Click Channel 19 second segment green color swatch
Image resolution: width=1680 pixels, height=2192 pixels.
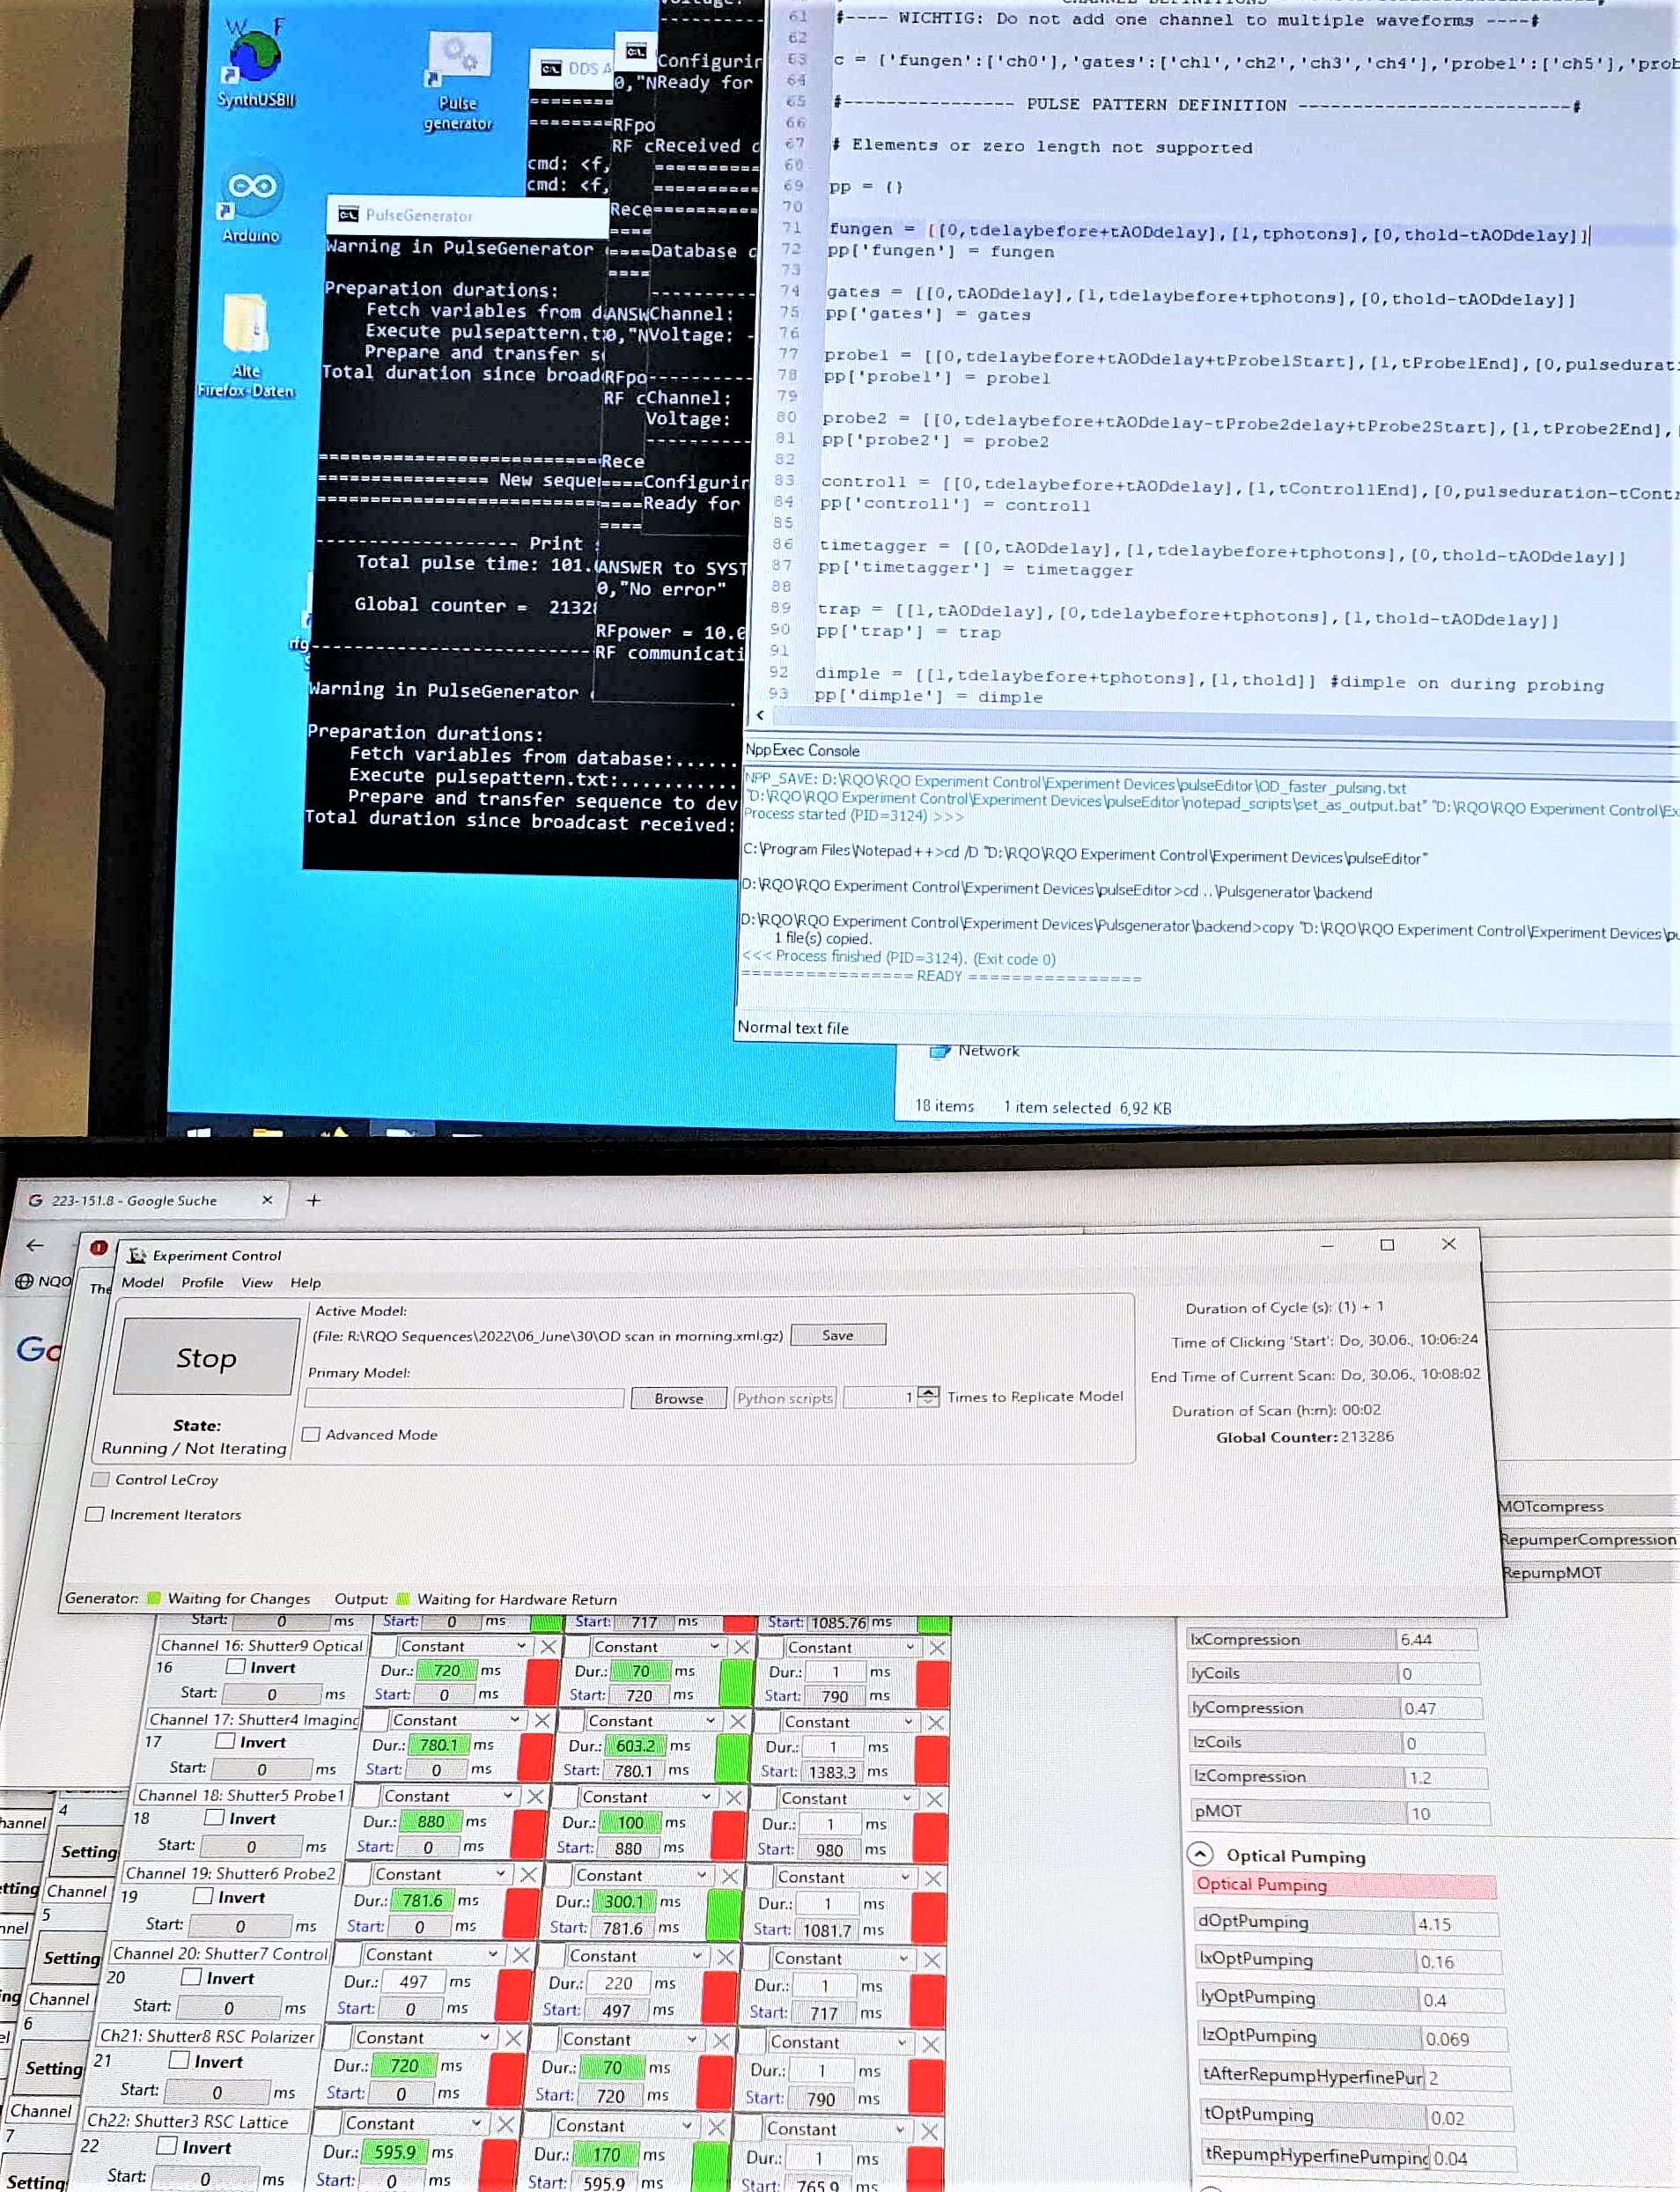pyautogui.click(x=721, y=1914)
